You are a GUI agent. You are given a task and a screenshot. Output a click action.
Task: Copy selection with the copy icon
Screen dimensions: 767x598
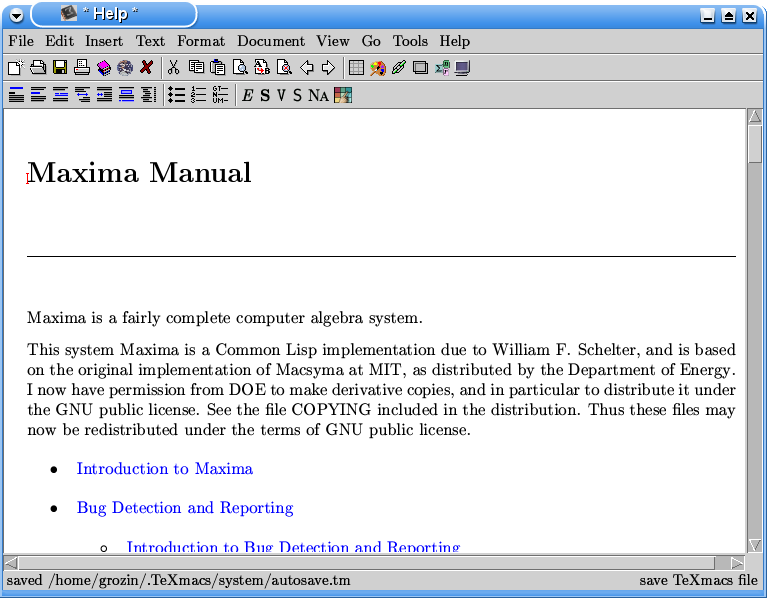coord(196,67)
